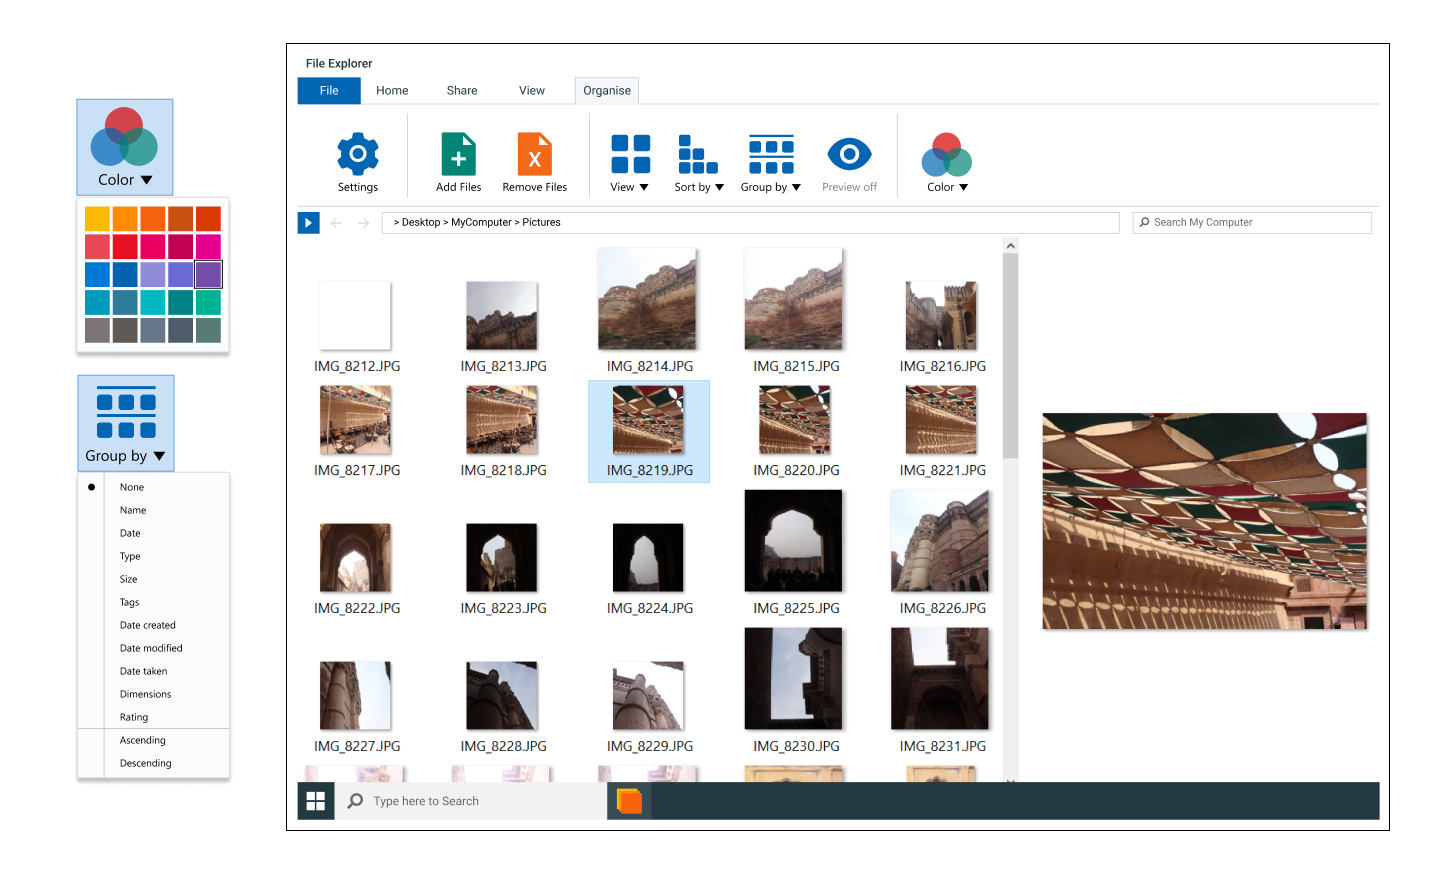Click the orange taskbar app icon

[x=629, y=801]
